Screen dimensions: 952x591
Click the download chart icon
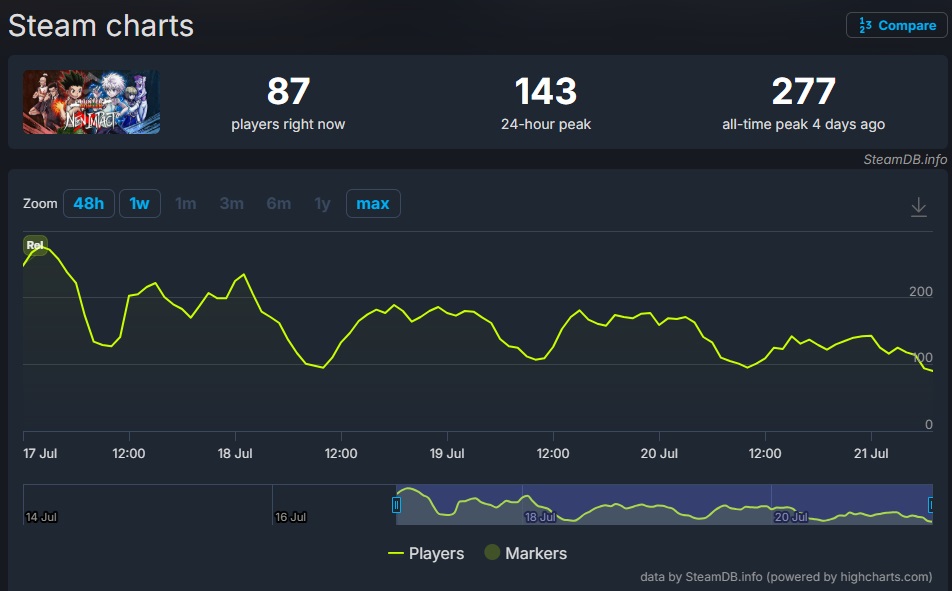click(919, 207)
